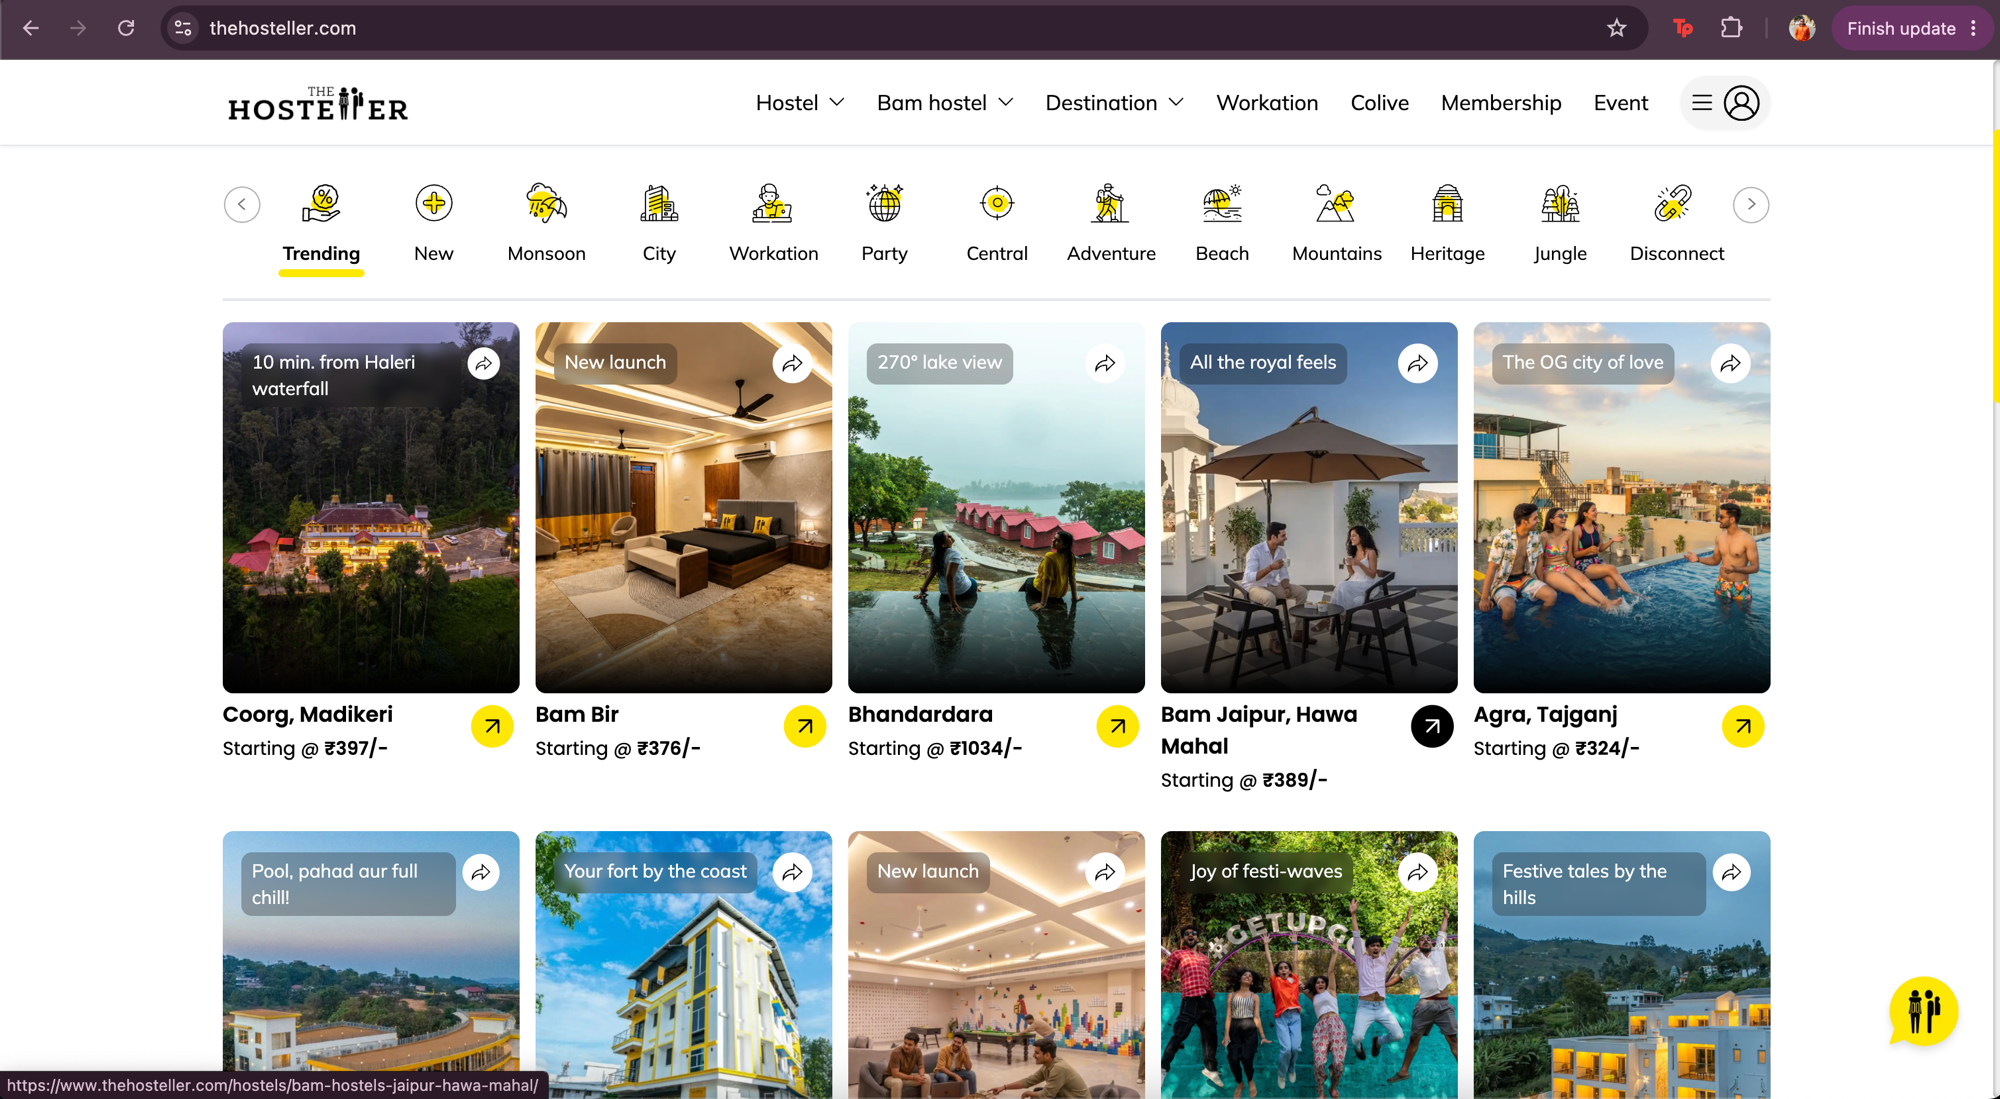
Task: Open the Coorg, Madikeri title link
Action: pos(308,714)
